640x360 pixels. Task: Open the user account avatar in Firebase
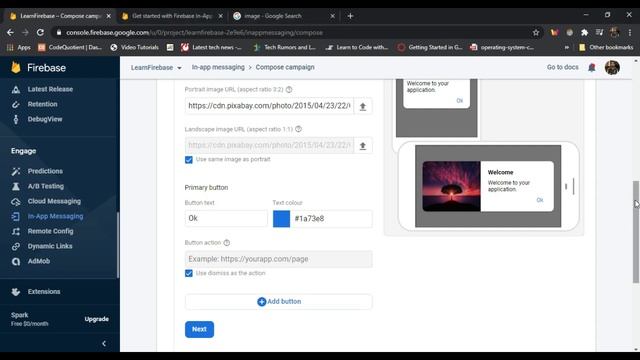(x=612, y=67)
